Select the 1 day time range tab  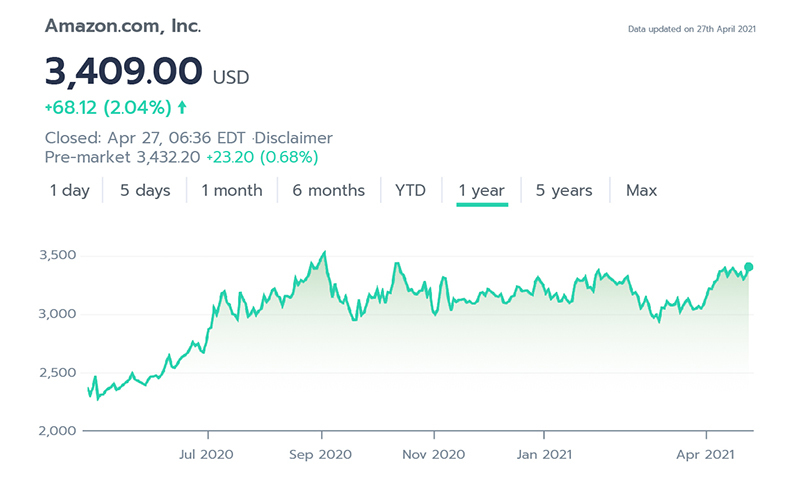[x=69, y=191]
